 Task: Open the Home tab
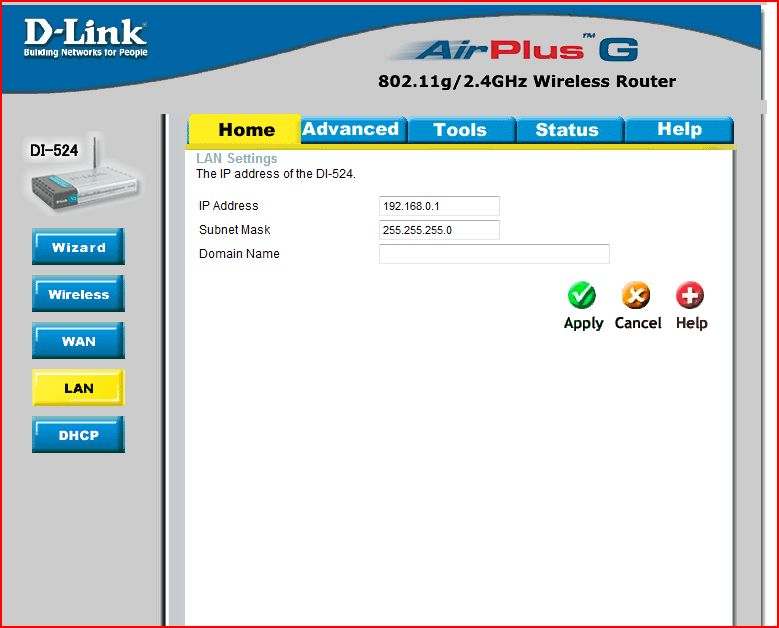(245, 130)
